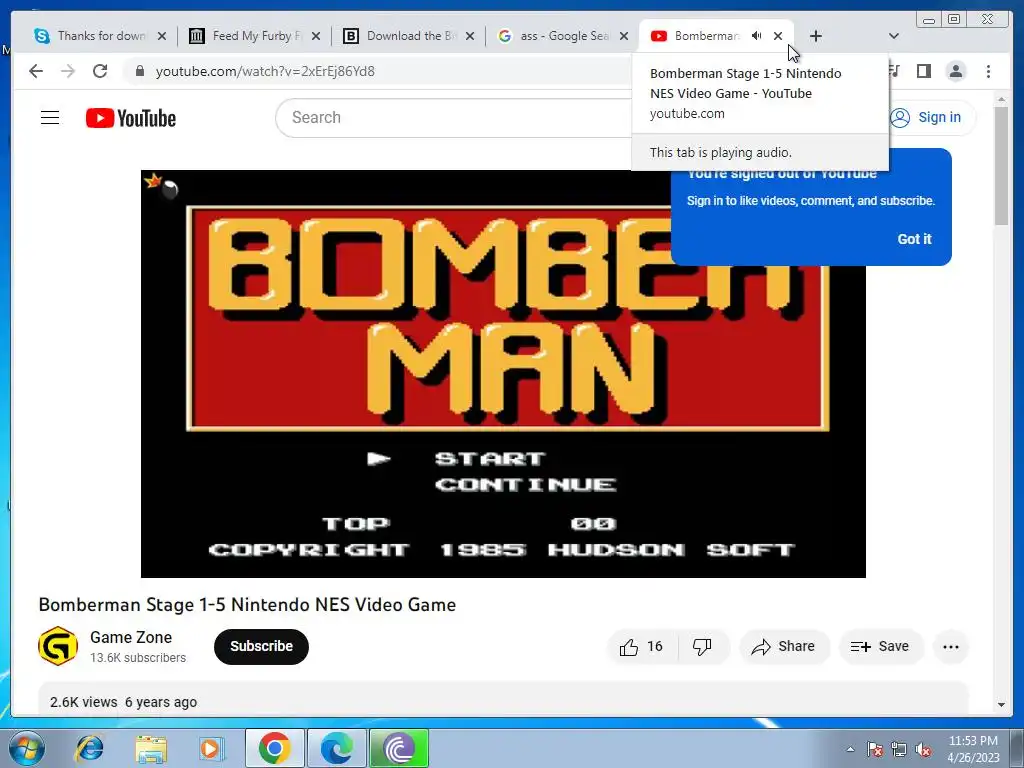Go to YouTube home via logo

click(131, 118)
